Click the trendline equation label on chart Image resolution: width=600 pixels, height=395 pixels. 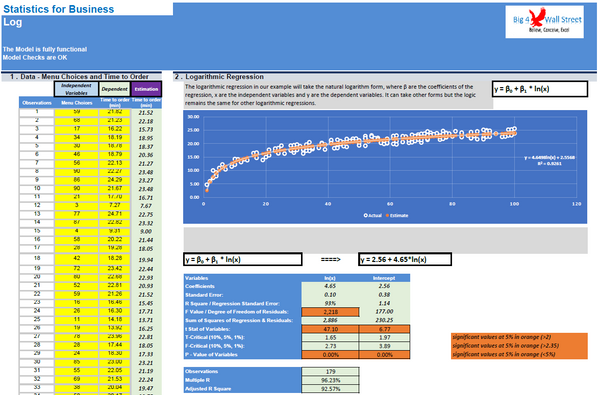click(x=549, y=160)
